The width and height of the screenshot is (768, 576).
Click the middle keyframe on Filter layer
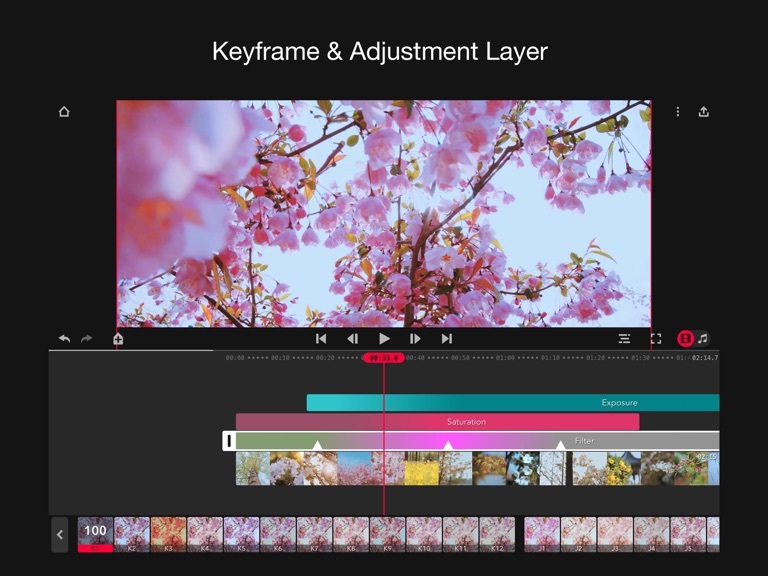pyautogui.click(x=448, y=444)
